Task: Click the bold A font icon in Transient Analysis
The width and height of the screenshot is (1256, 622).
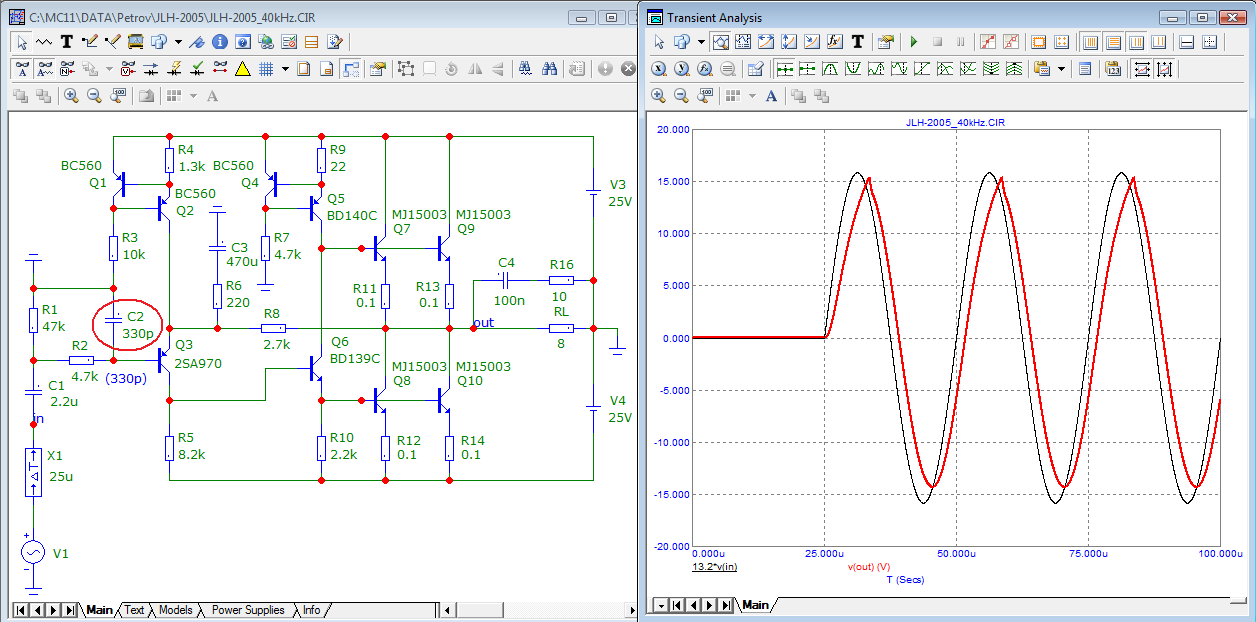Action: 771,96
